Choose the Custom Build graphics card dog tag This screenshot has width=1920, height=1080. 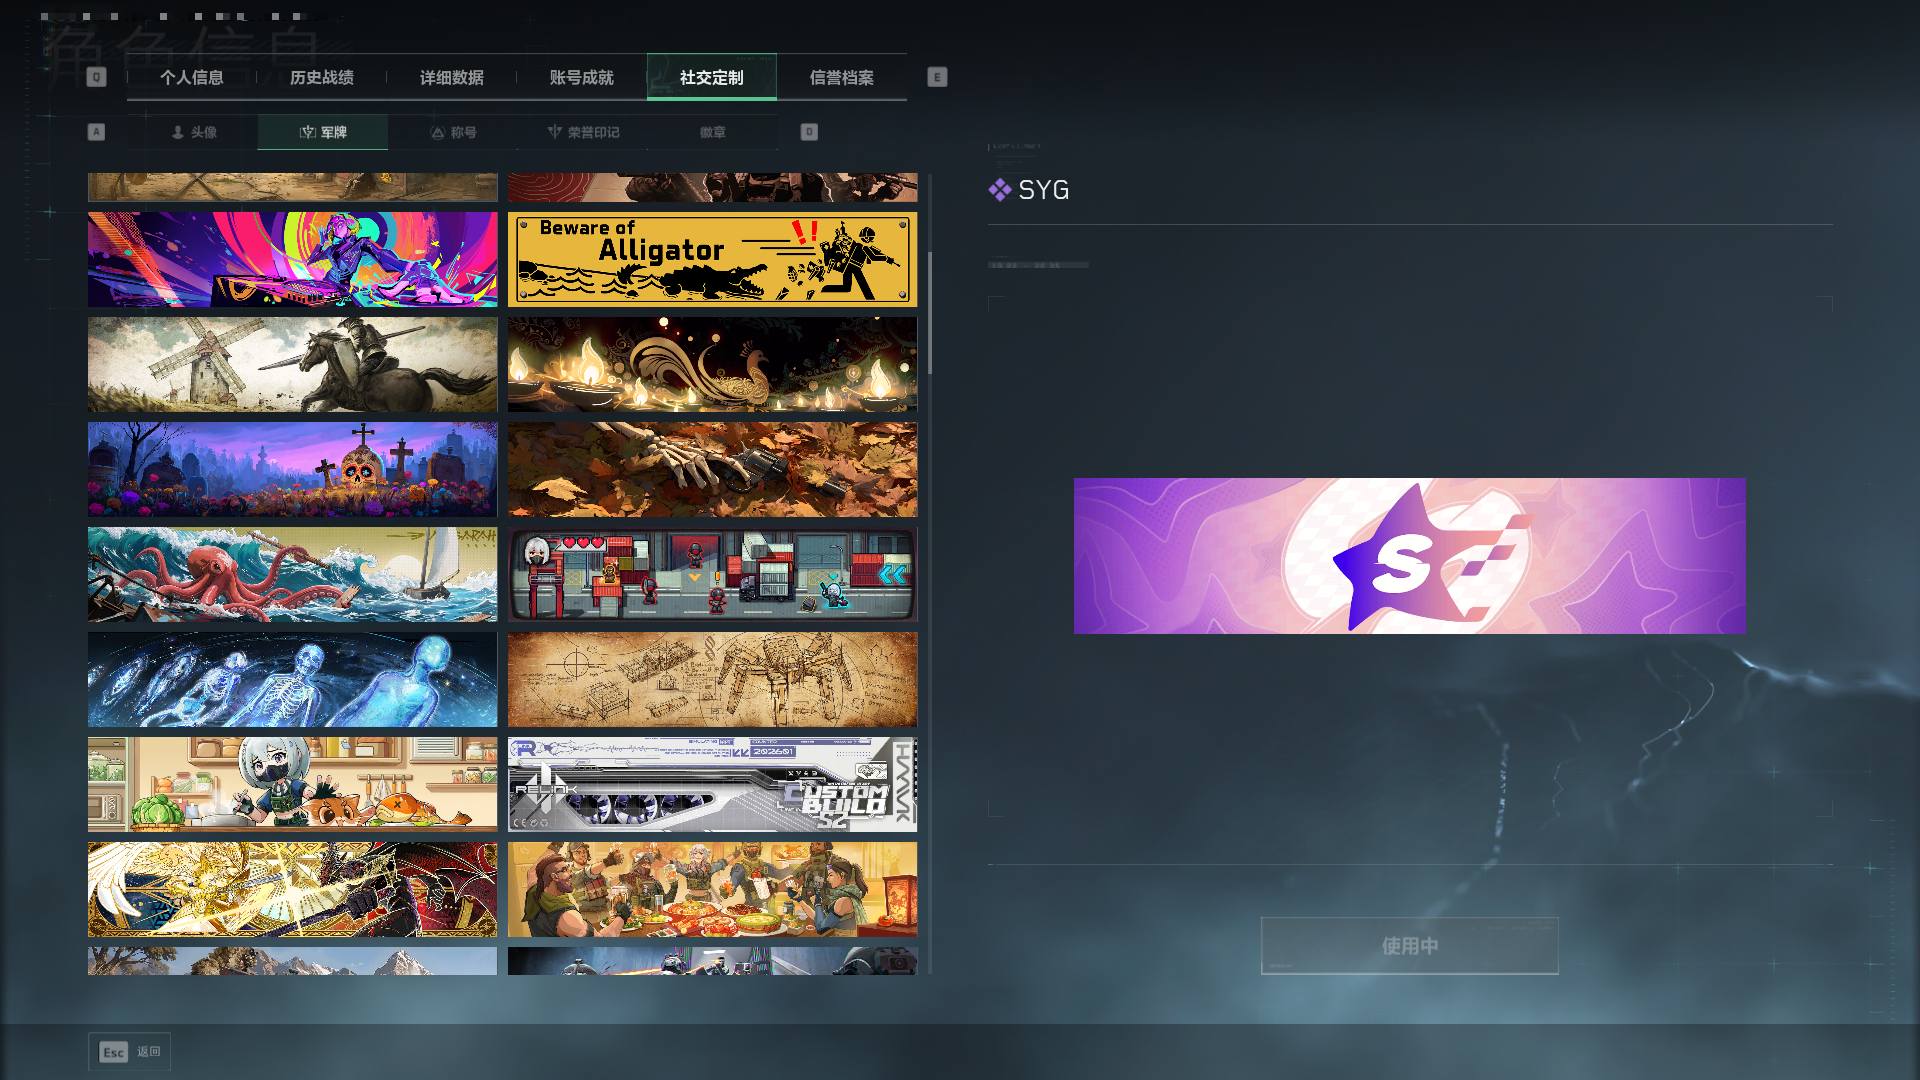click(712, 784)
